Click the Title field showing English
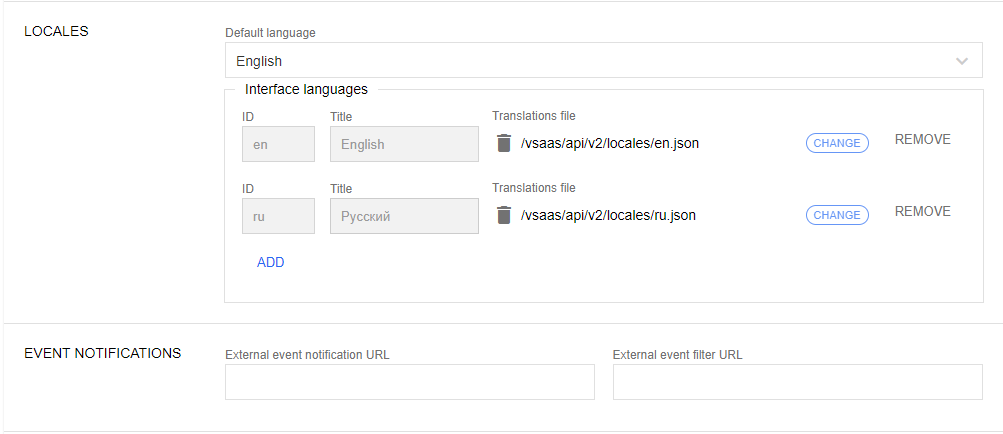Viewport: 1003px width, 434px height. click(404, 144)
